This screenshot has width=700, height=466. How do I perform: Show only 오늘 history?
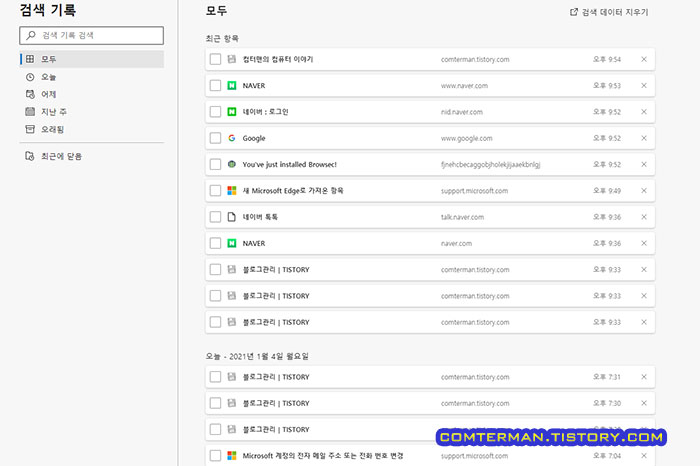point(92,77)
